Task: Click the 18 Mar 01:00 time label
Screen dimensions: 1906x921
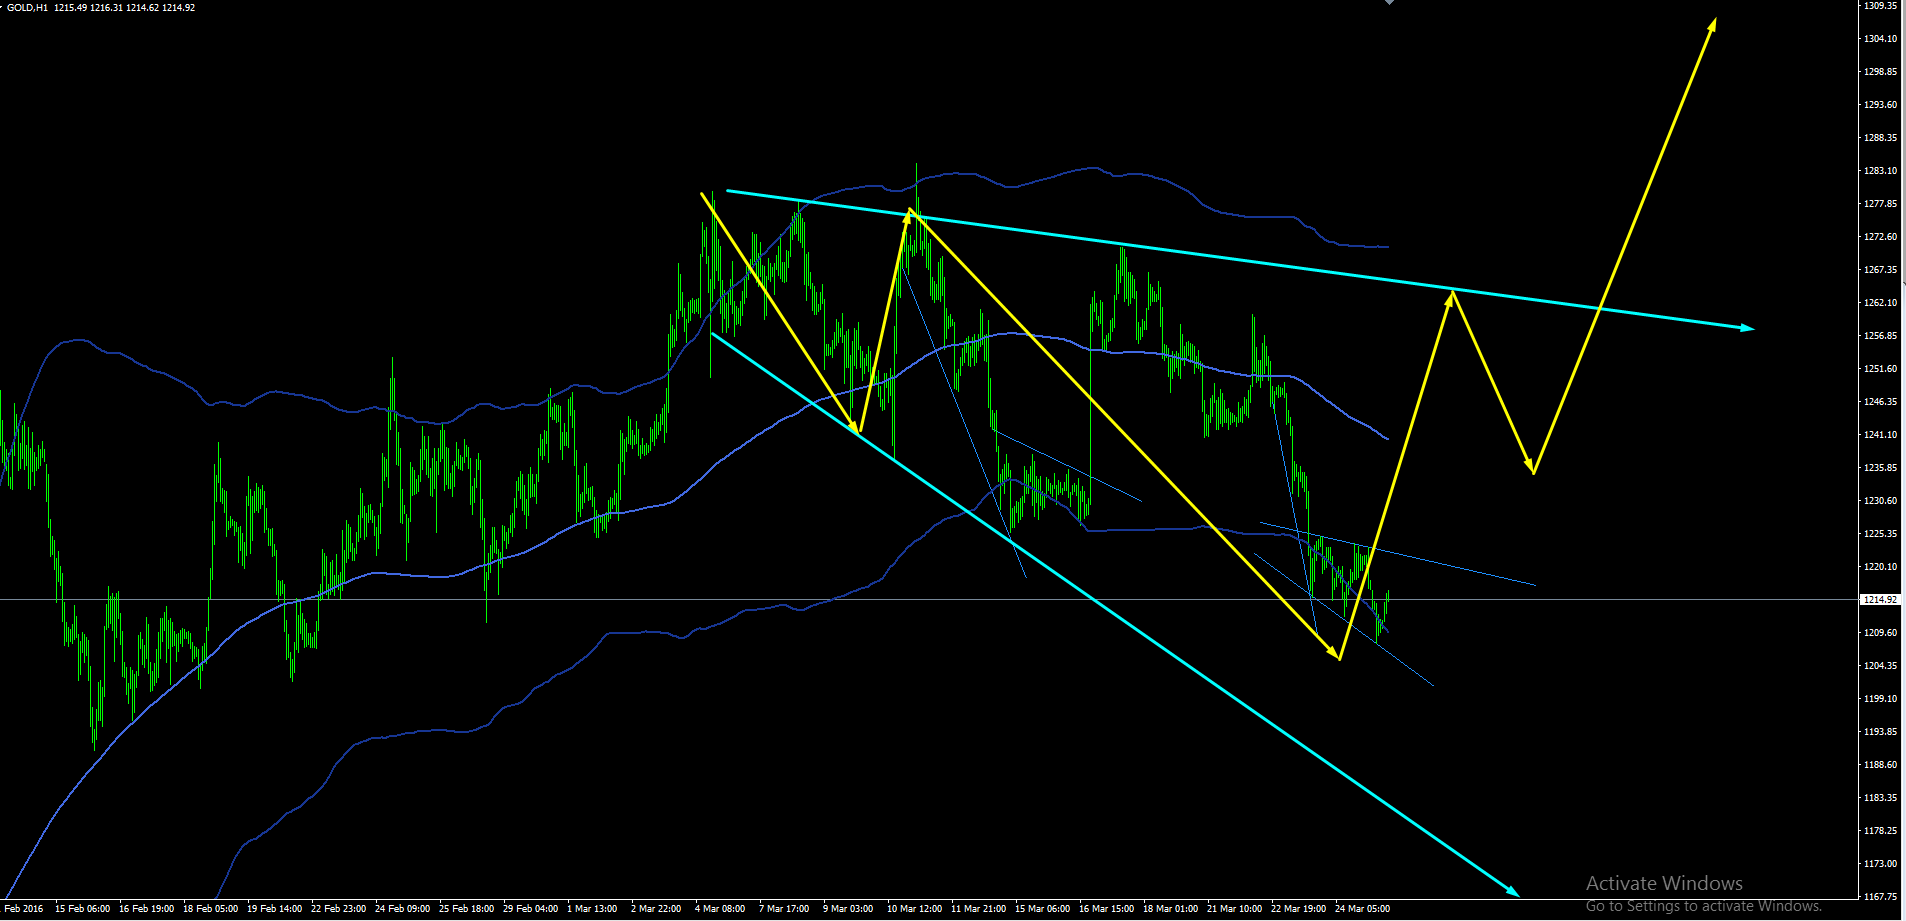Action: pyautogui.click(x=1171, y=909)
